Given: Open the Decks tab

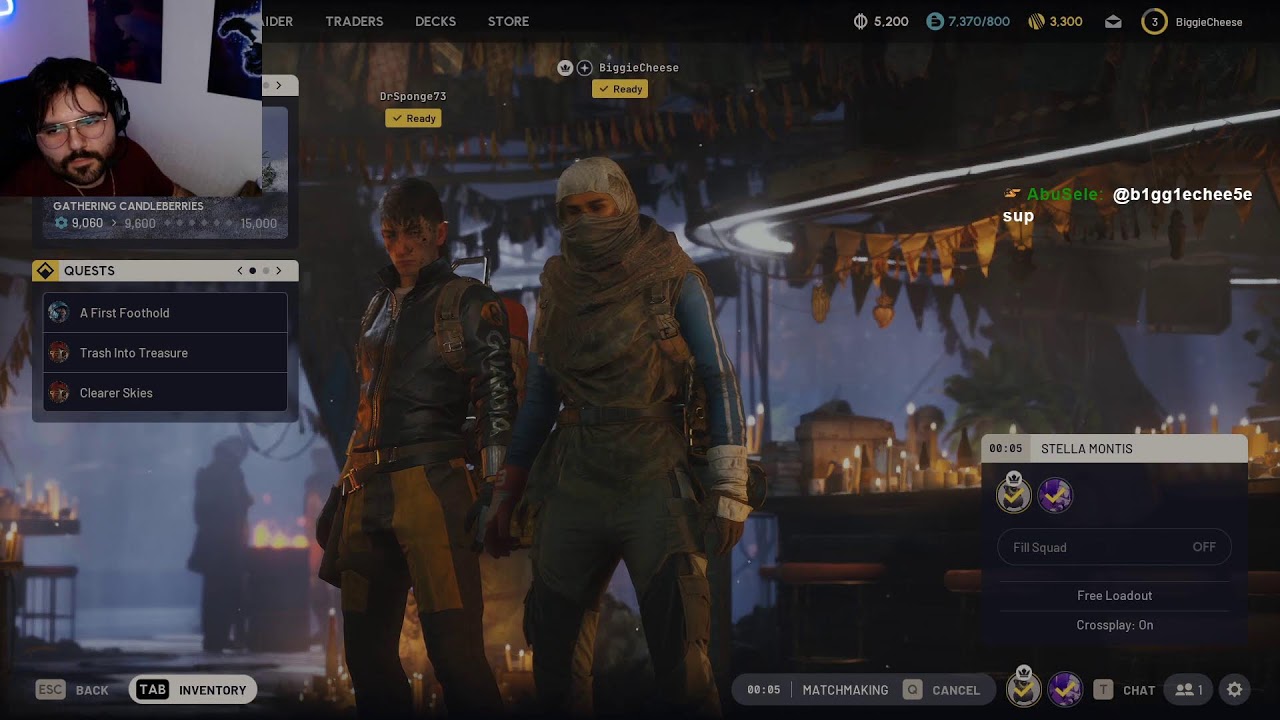Looking at the screenshot, I should [x=435, y=21].
